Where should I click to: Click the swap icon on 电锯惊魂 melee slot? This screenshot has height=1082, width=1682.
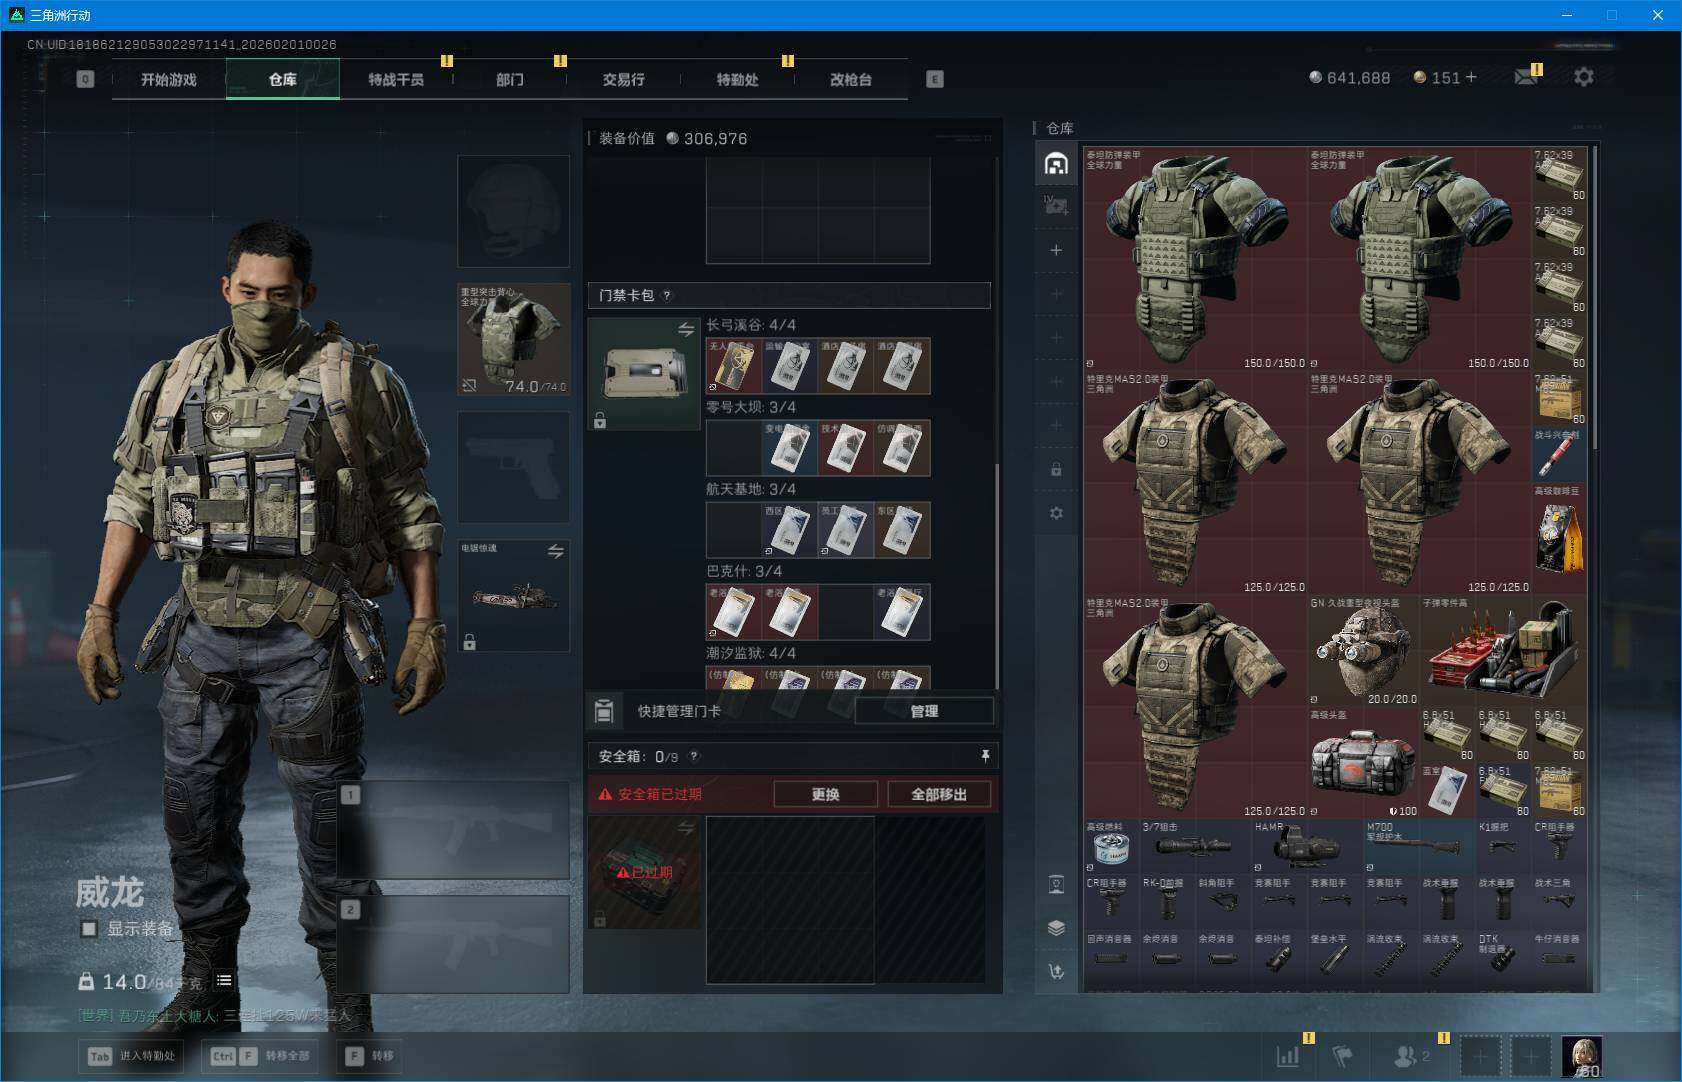(x=555, y=551)
